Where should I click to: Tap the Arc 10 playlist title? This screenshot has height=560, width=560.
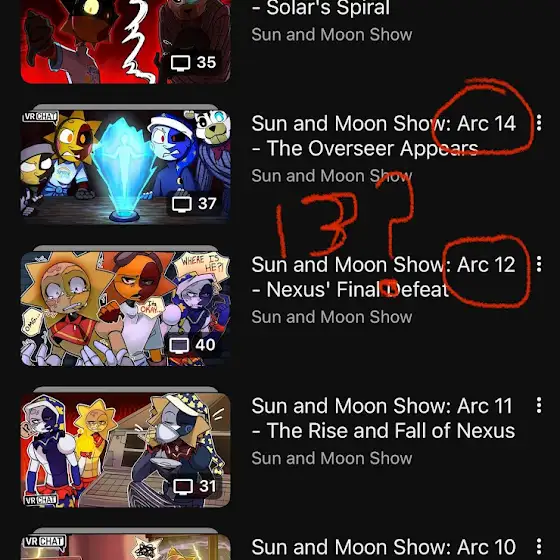pyautogui.click(x=384, y=547)
